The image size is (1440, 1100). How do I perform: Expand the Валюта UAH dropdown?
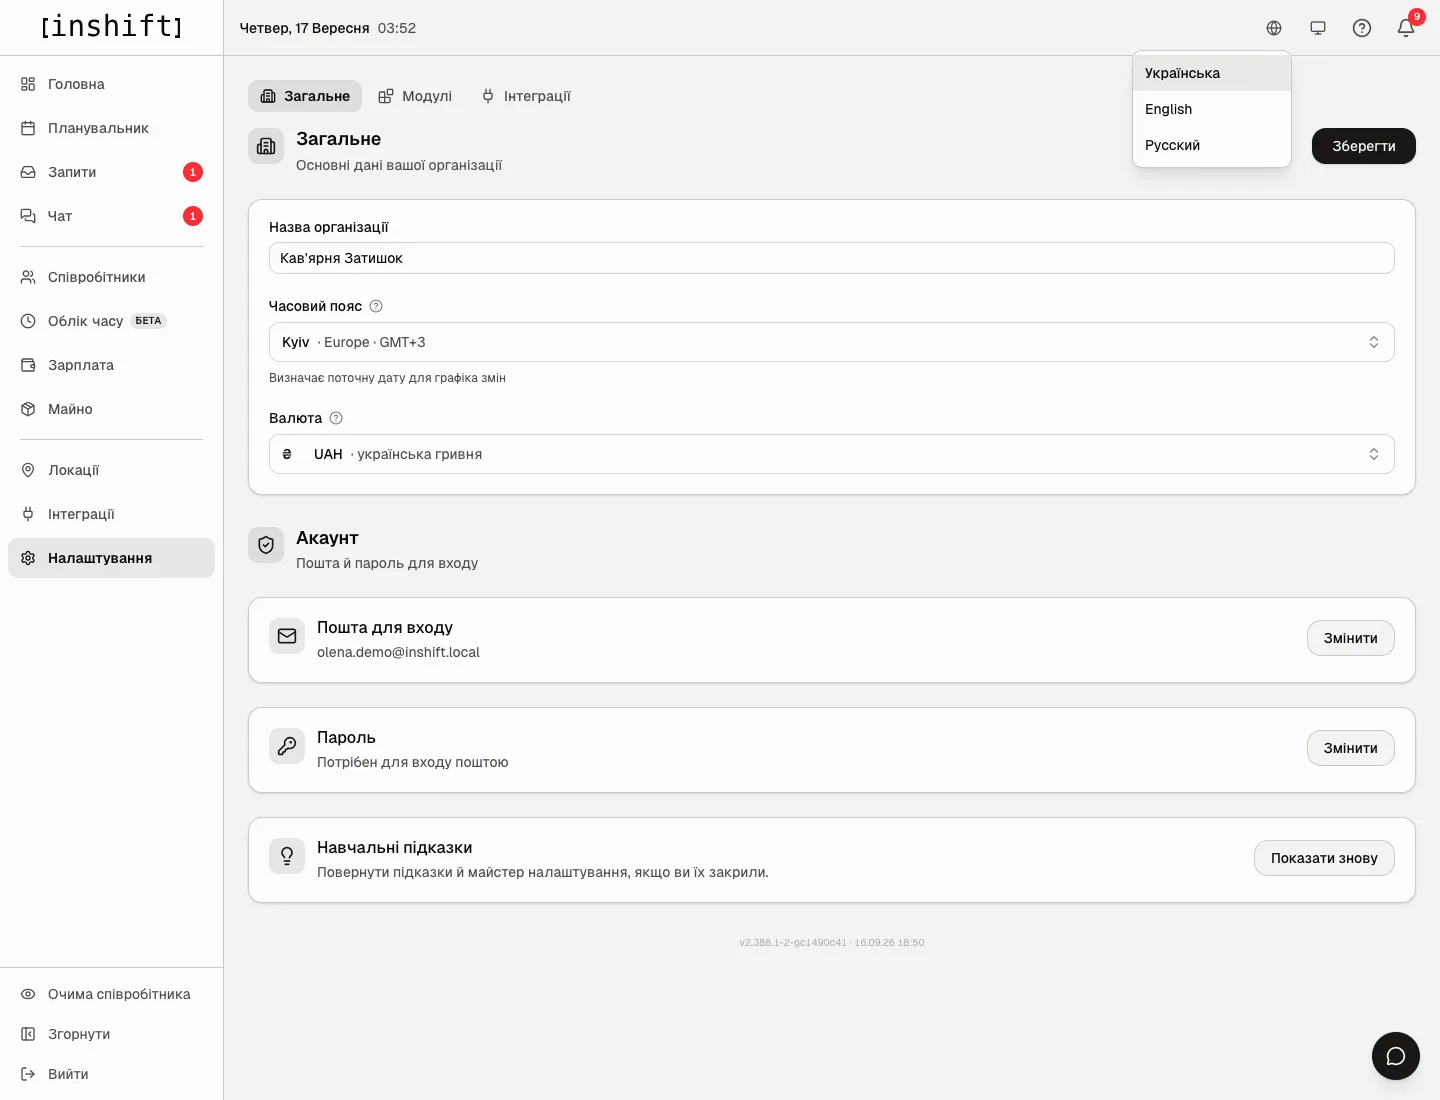[x=832, y=454]
